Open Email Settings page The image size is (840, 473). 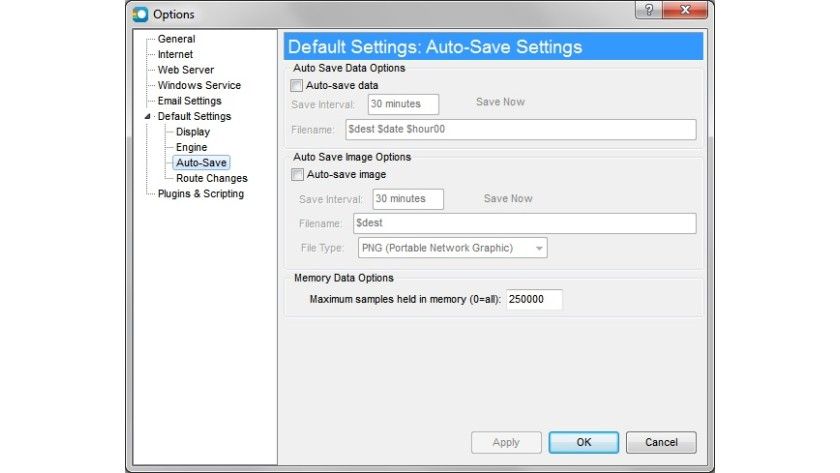click(189, 101)
